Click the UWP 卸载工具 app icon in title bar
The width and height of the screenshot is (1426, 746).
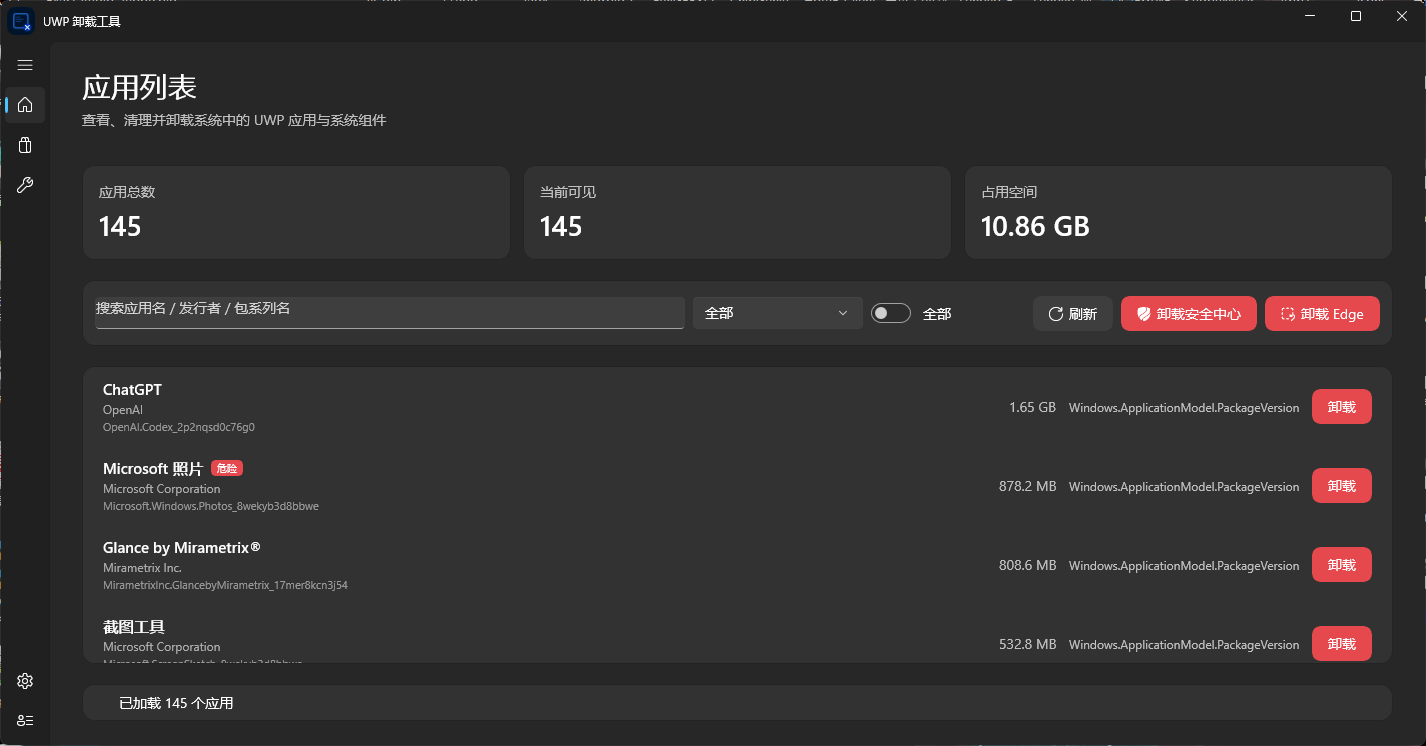tap(21, 21)
